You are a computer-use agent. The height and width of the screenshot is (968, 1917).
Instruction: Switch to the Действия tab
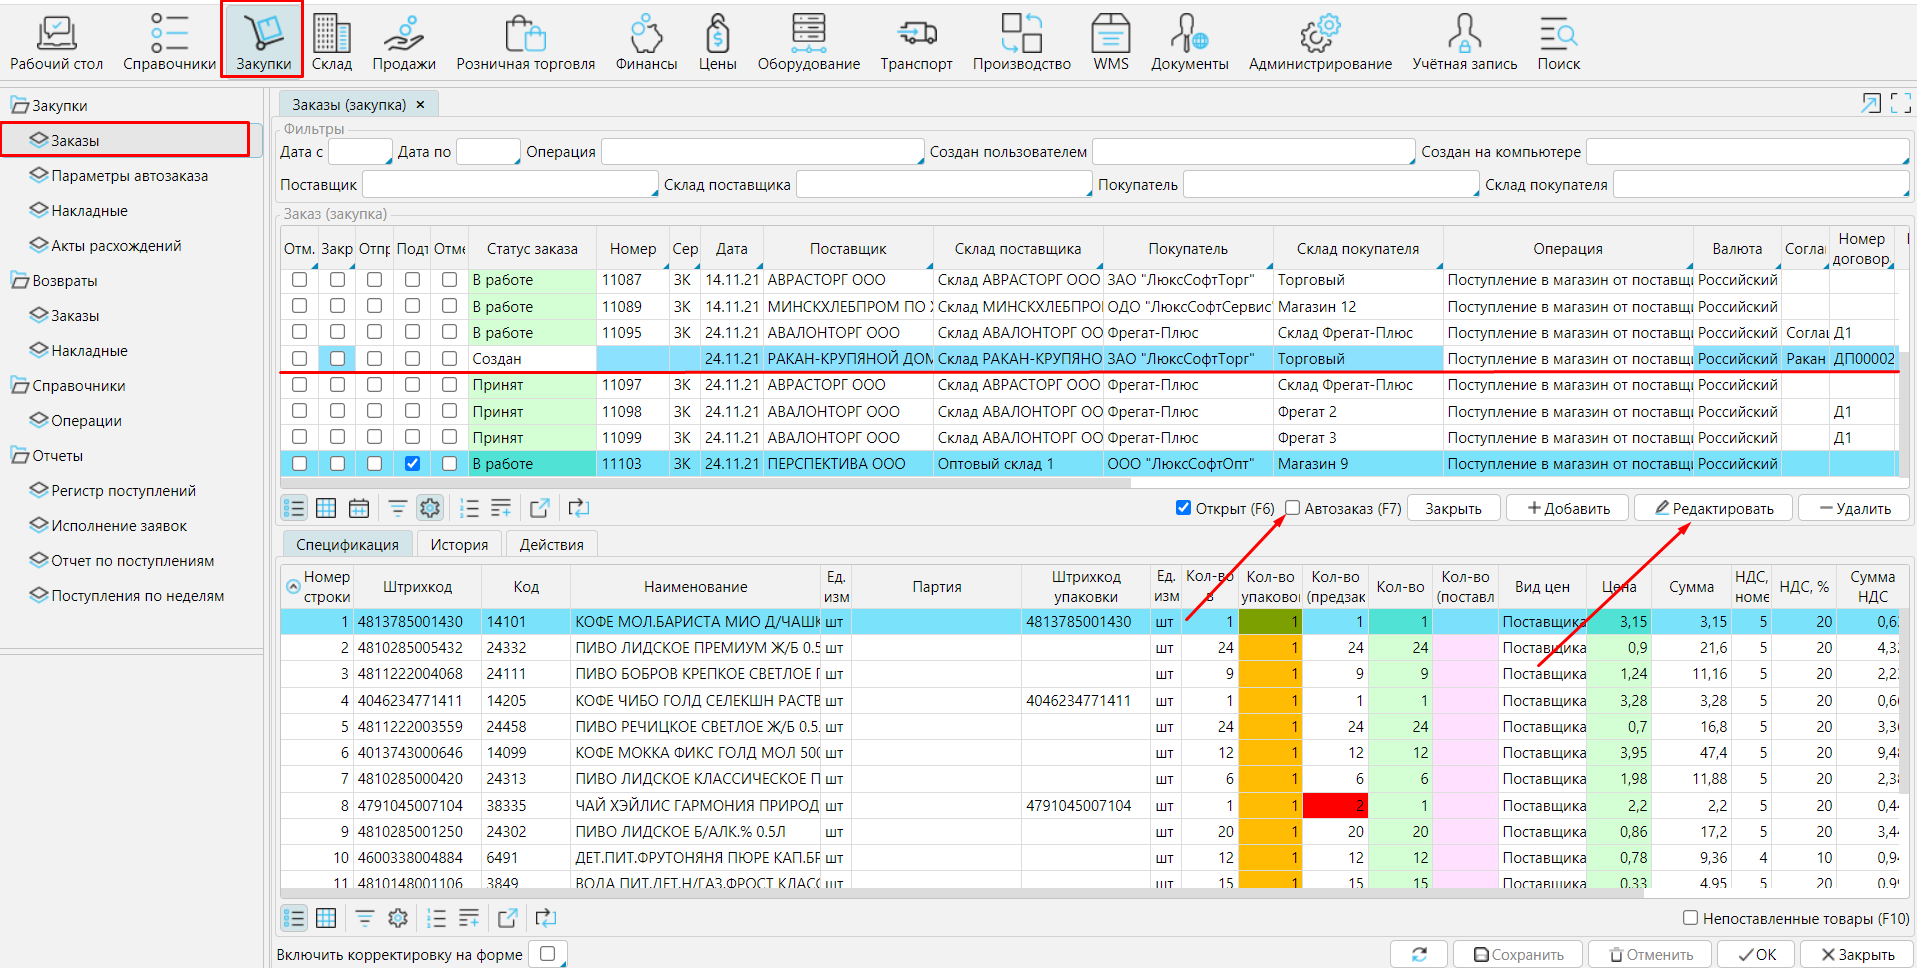551,545
